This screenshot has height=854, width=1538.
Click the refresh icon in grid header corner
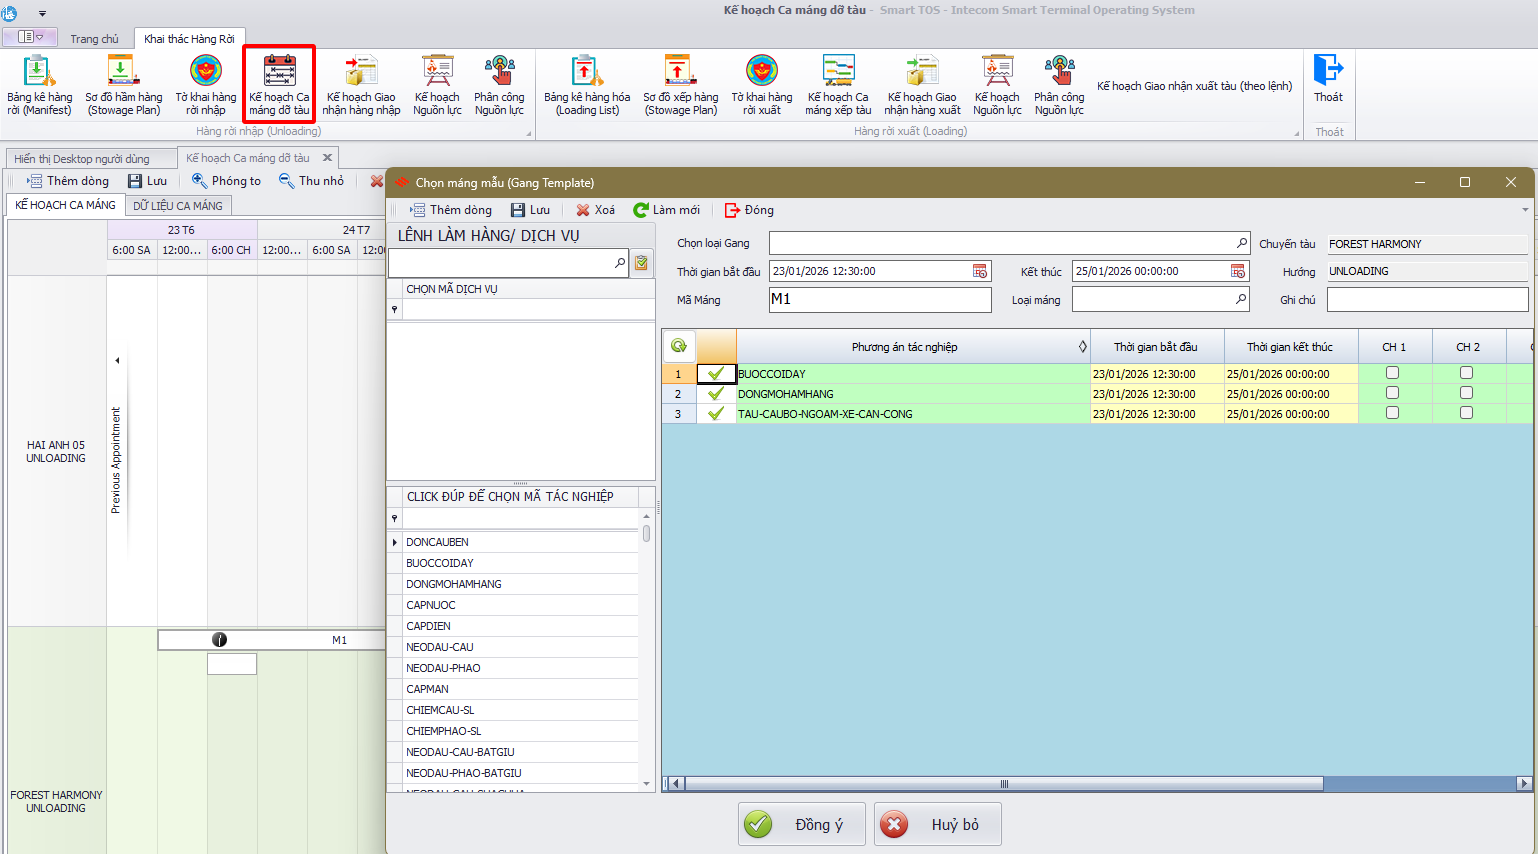(x=679, y=346)
